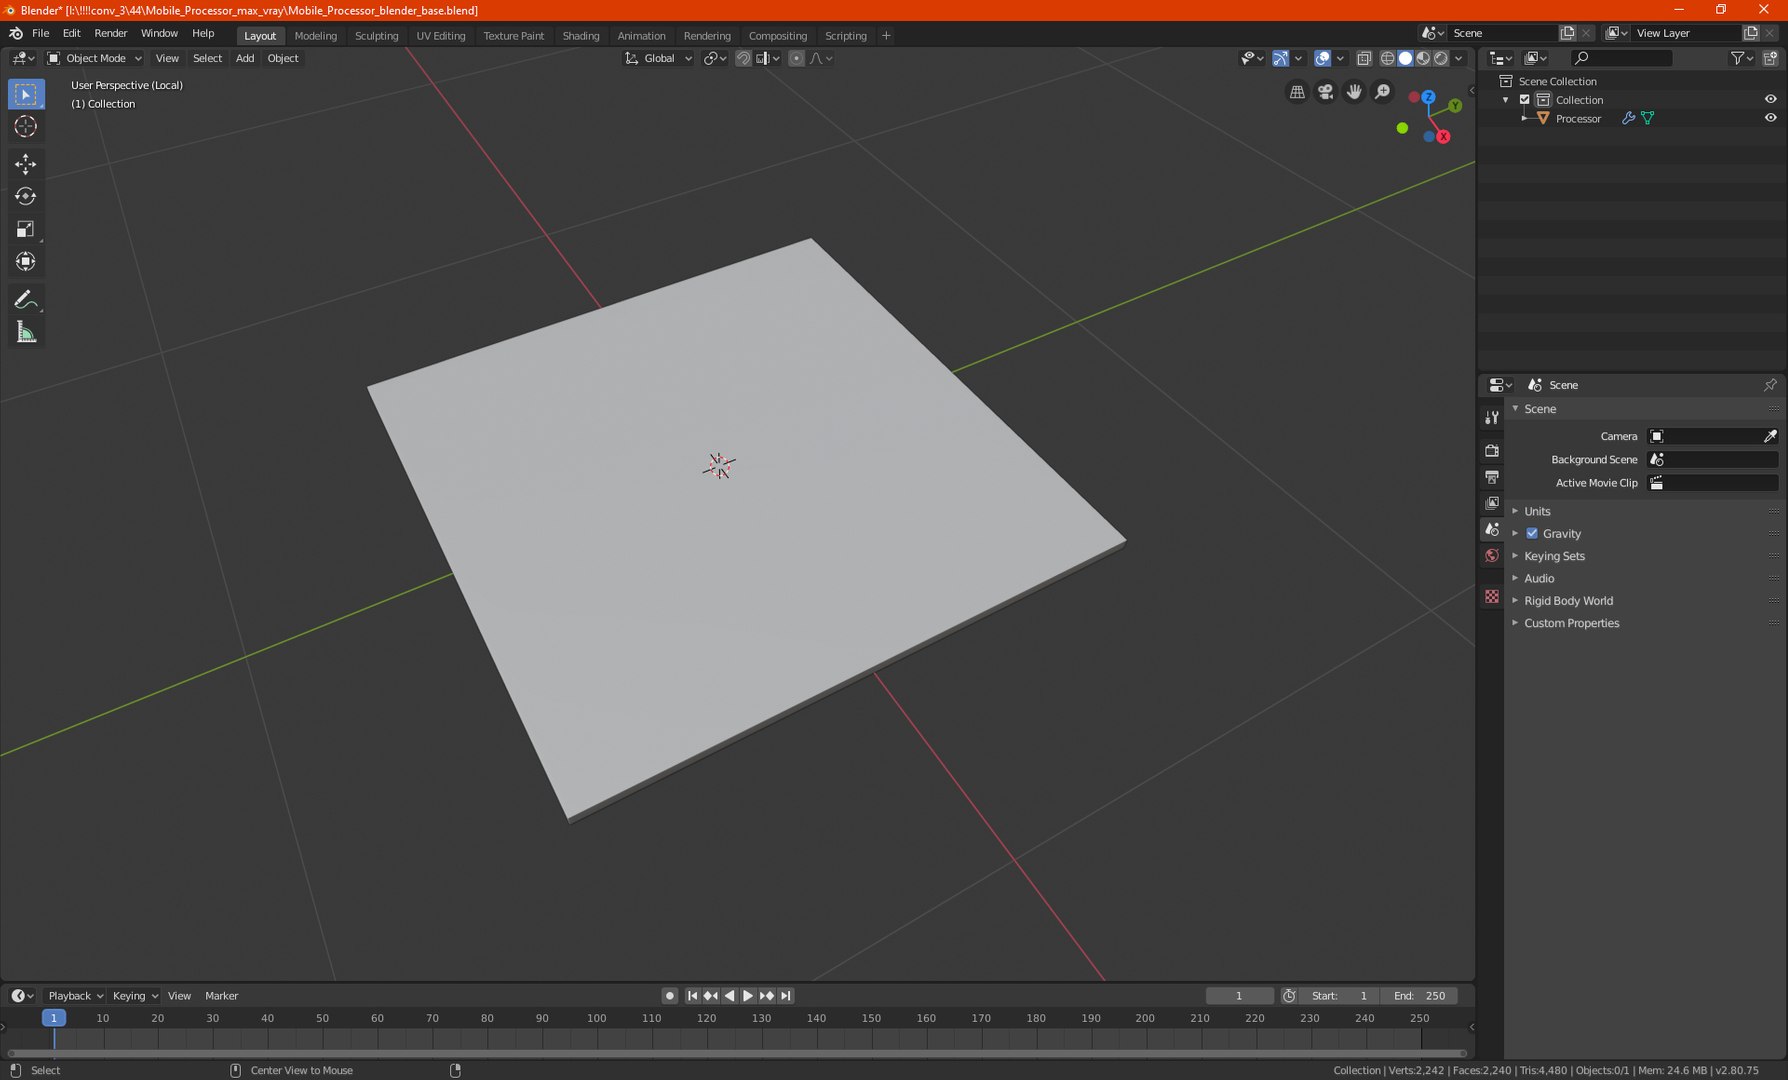Viewport: 1788px width, 1080px height.
Task: Open the Render menu
Action: [x=111, y=33]
